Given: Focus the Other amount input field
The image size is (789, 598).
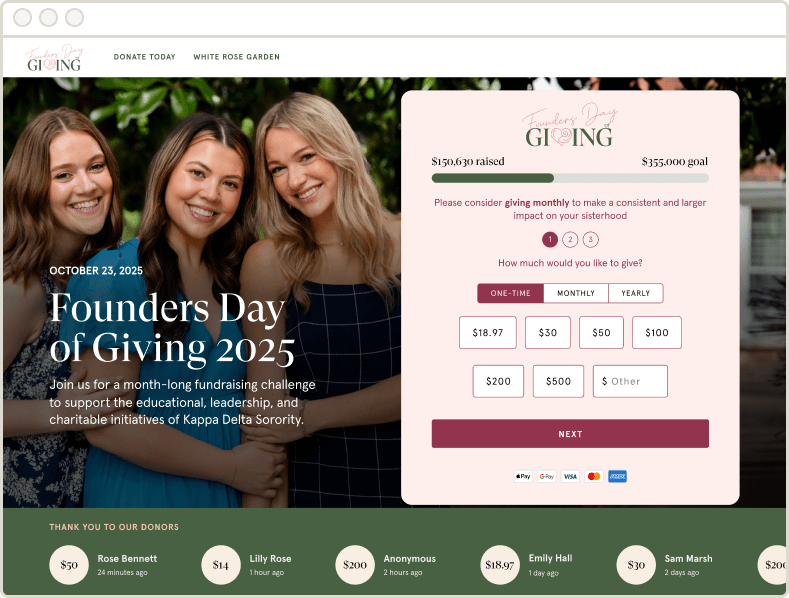Looking at the screenshot, I should click(630, 381).
